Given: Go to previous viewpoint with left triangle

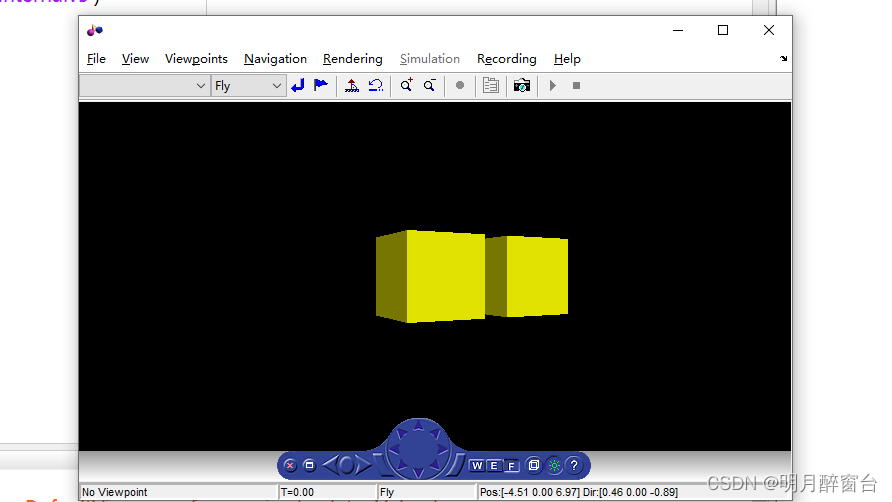Looking at the screenshot, I should pos(330,465).
